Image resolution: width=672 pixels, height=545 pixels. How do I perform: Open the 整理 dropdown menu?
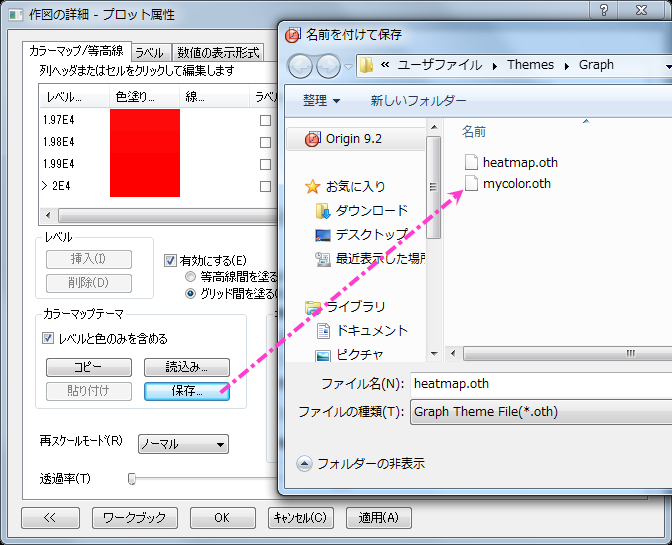(321, 101)
